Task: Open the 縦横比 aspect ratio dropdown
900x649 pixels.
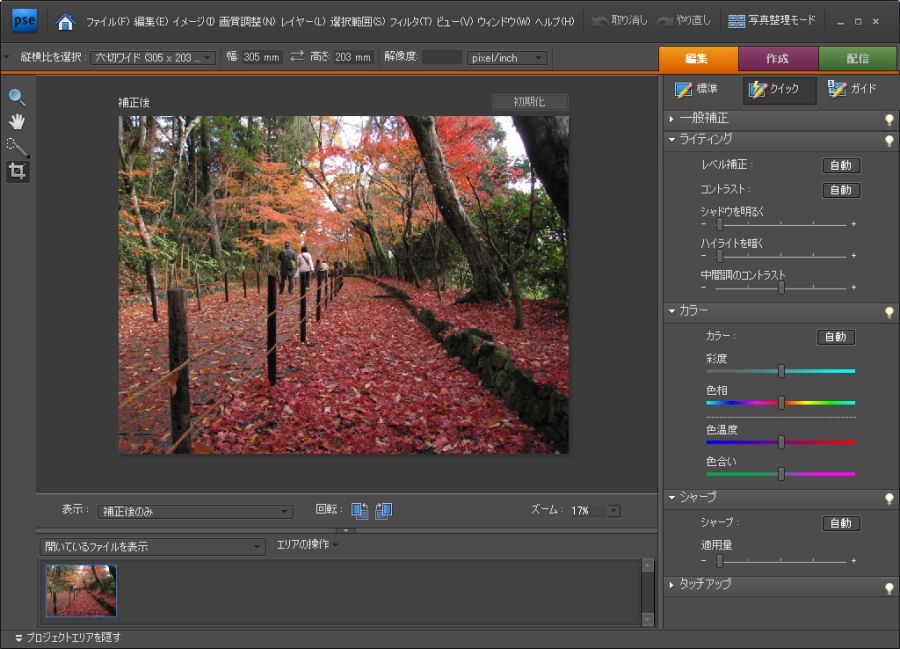Action: [x=153, y=58]
